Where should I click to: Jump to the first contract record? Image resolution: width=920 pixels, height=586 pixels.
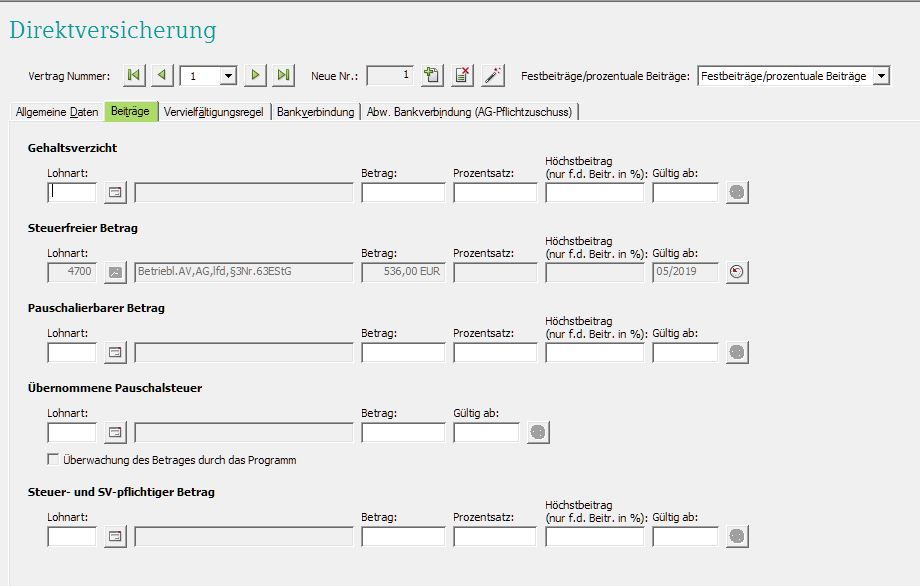pos(134,75)
